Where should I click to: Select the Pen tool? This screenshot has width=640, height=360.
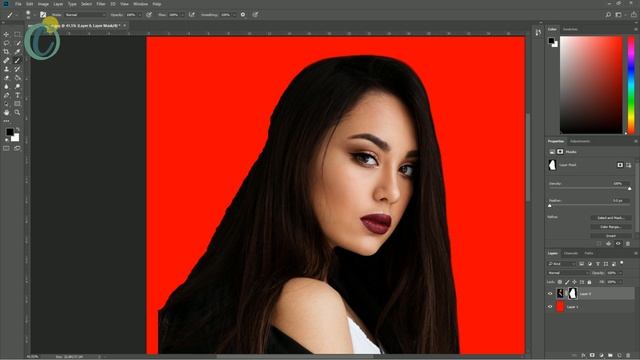coord(6,95)
